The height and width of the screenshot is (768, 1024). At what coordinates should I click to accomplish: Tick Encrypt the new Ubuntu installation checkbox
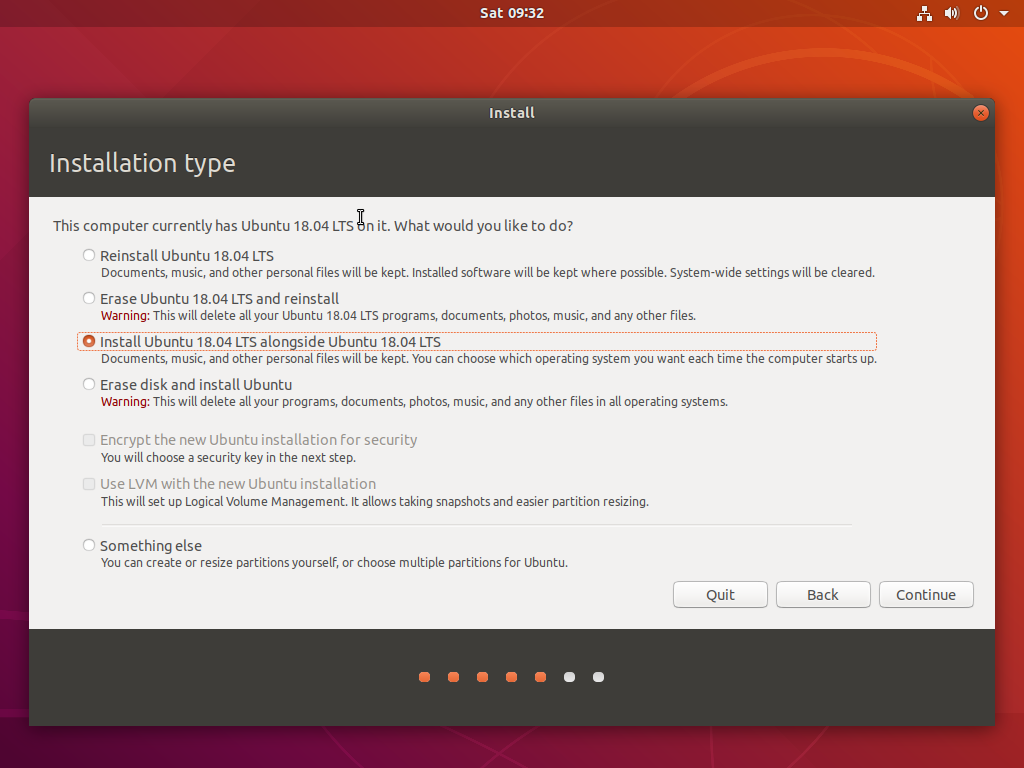(x=89, y=440)
